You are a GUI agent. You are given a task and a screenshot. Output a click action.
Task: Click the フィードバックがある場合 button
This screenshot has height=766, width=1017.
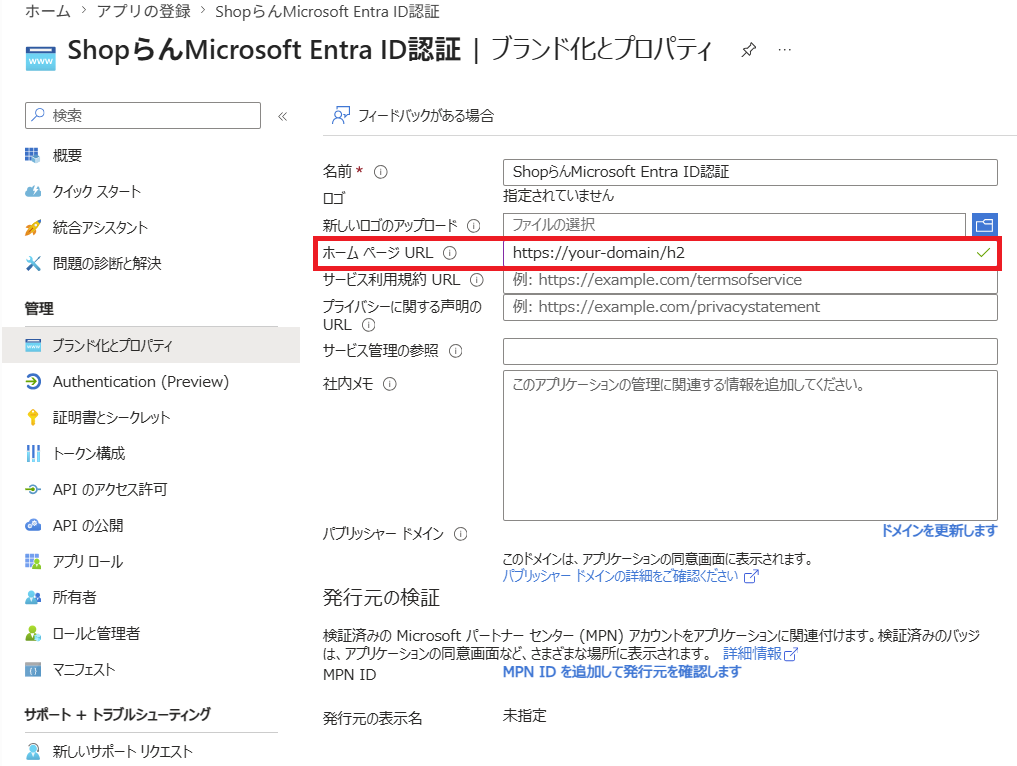pyautogui.click(x=413, y=115)
